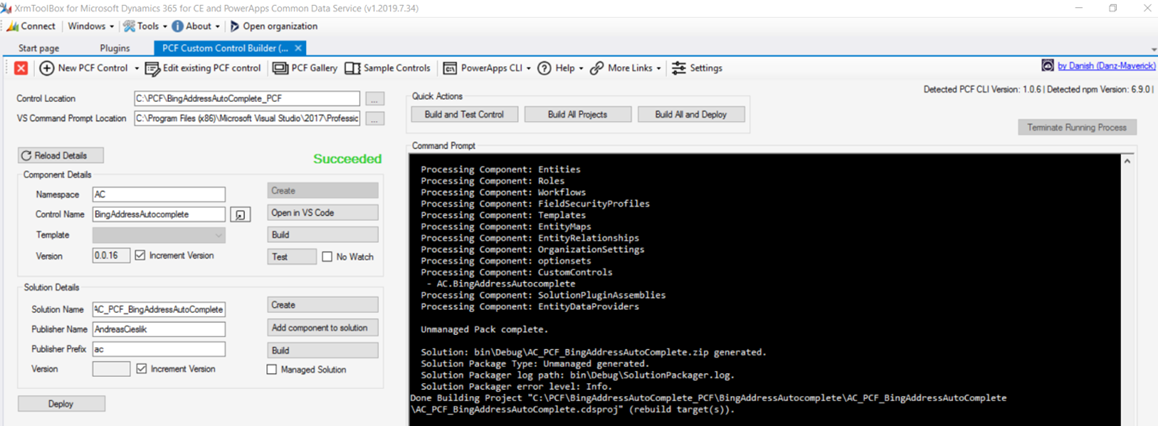This screenshot has width=1158, height=426.
Task: Open the PCF Gallery
Action: pos(305,68)
